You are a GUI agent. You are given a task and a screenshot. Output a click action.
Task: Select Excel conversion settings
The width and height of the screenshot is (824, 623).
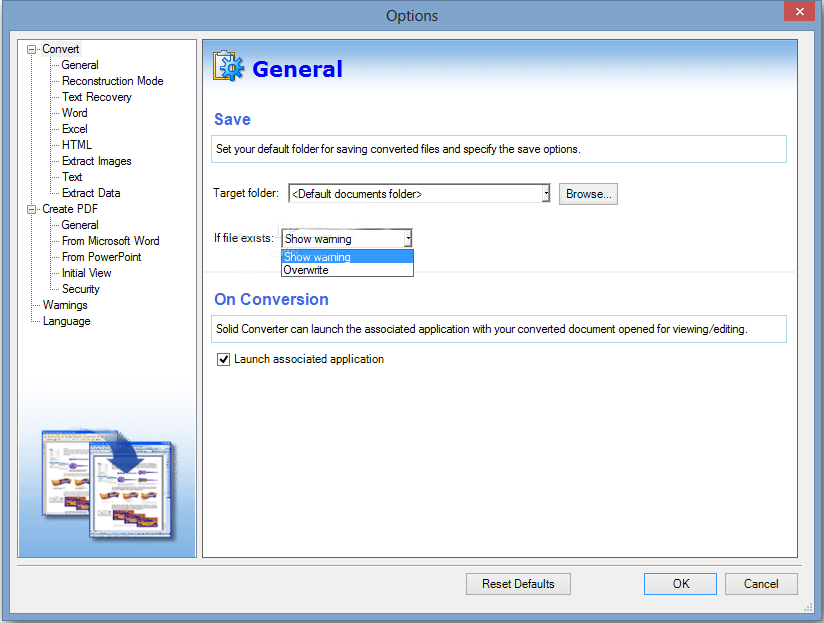[x=75, y=129]
